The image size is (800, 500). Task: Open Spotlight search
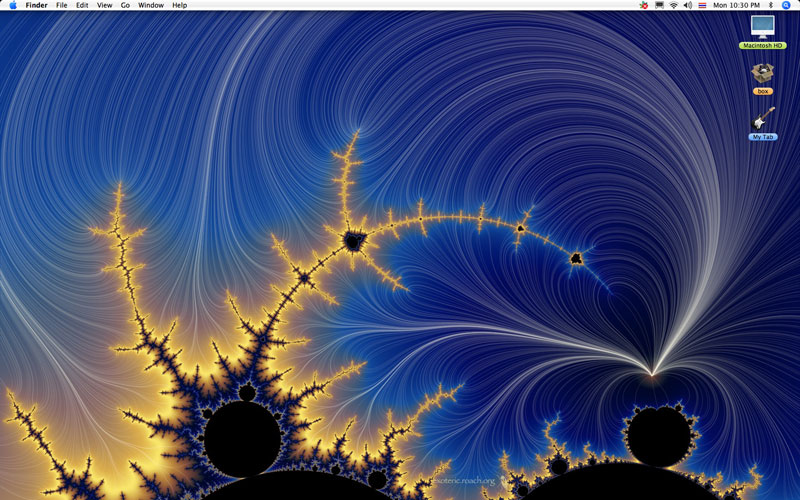pos(786,5)
